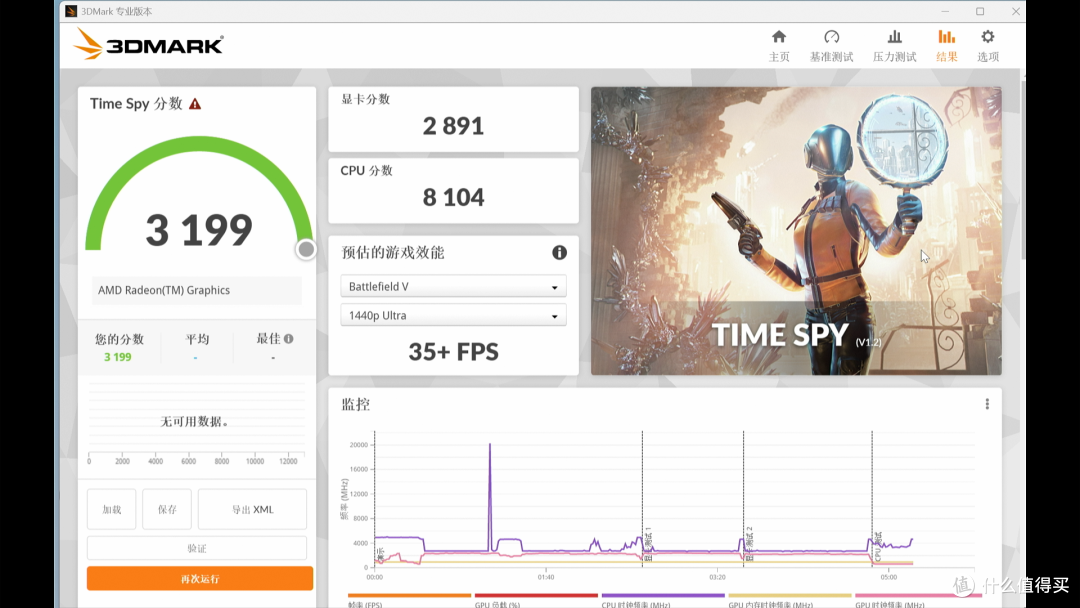Open the 选项 options tab

point(988,45)
